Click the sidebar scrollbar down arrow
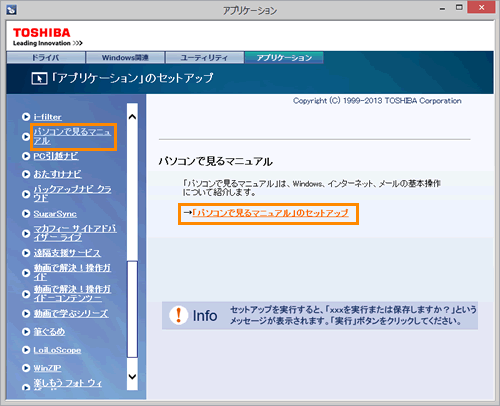This screenshot has height=406, width=500. tap(132, 377)
